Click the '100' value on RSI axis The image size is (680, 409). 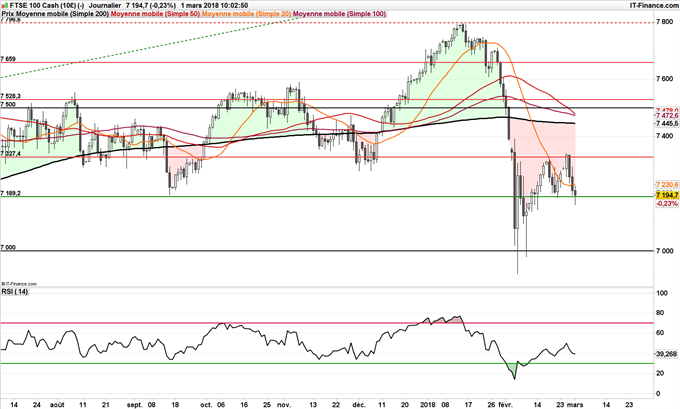(x=662, y=293)
